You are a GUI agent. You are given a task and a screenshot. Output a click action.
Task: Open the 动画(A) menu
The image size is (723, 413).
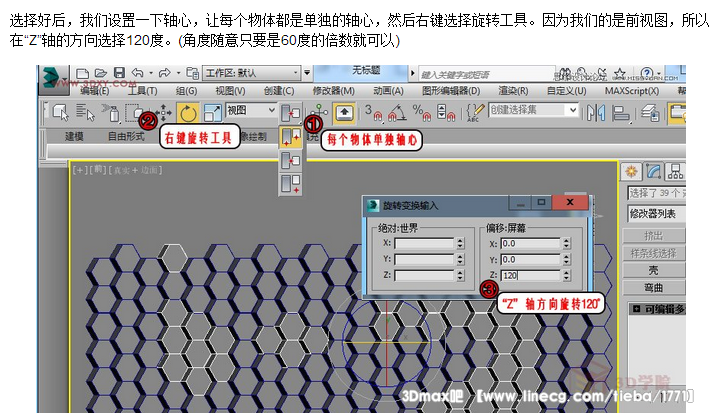tap(388, 91)
